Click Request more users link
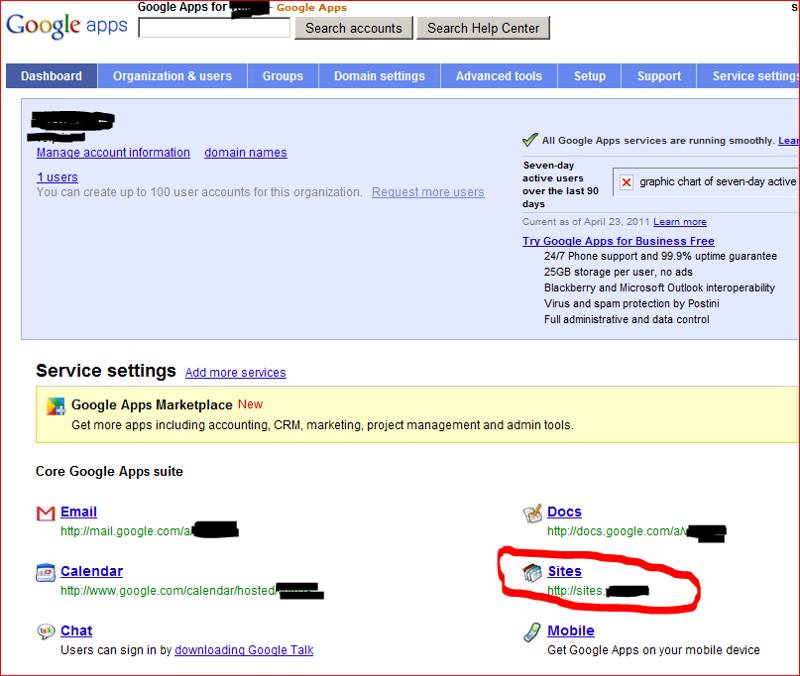800x676 pixels. (428, 192)
